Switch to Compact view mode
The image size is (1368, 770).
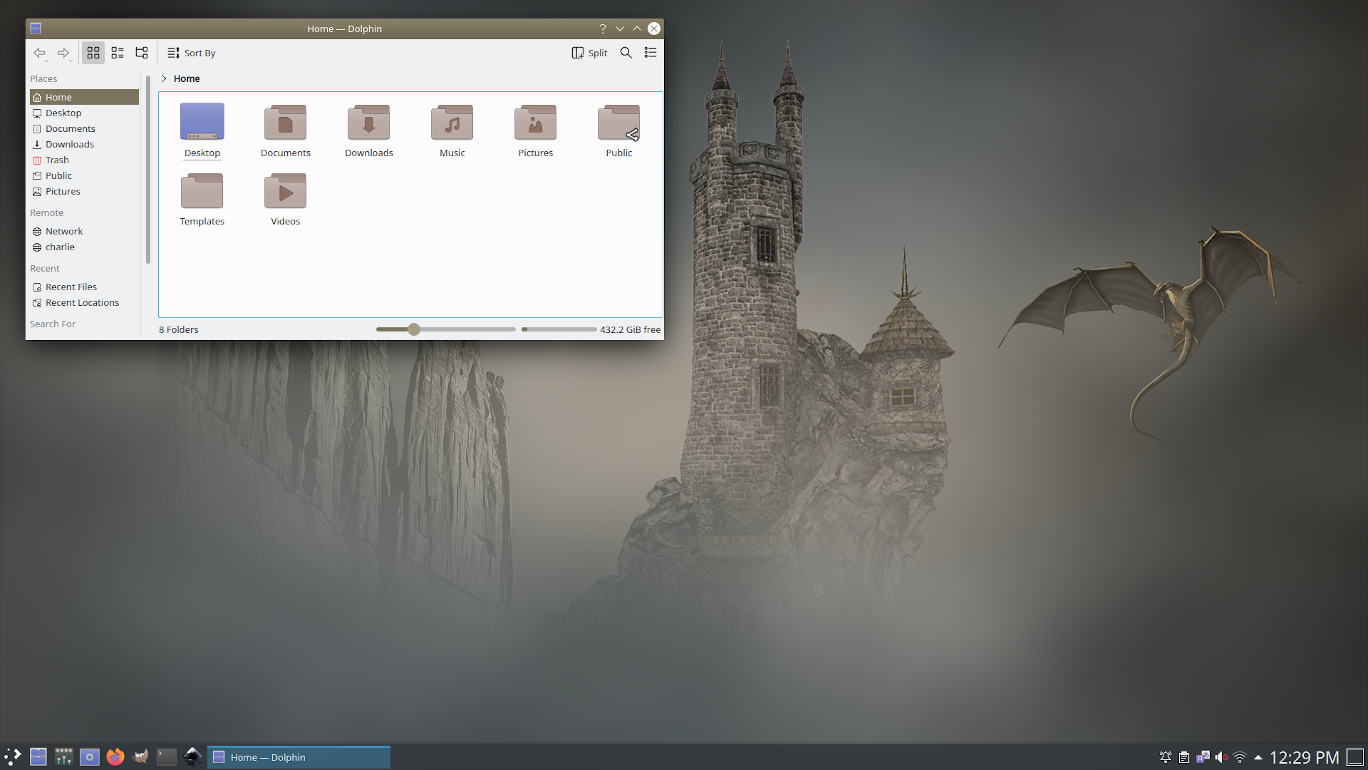[117, 53]
